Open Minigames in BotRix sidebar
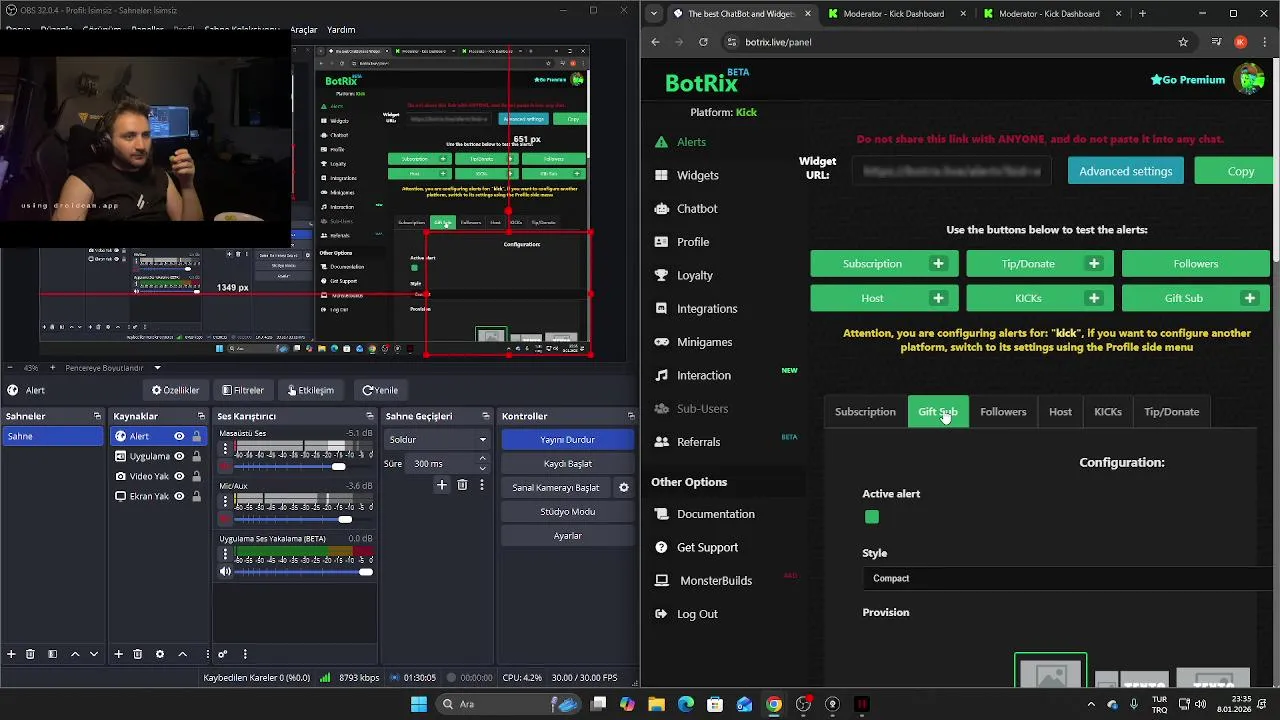Image resolution: width=1280 pixels, height=720 pixels. coord(704,342)
